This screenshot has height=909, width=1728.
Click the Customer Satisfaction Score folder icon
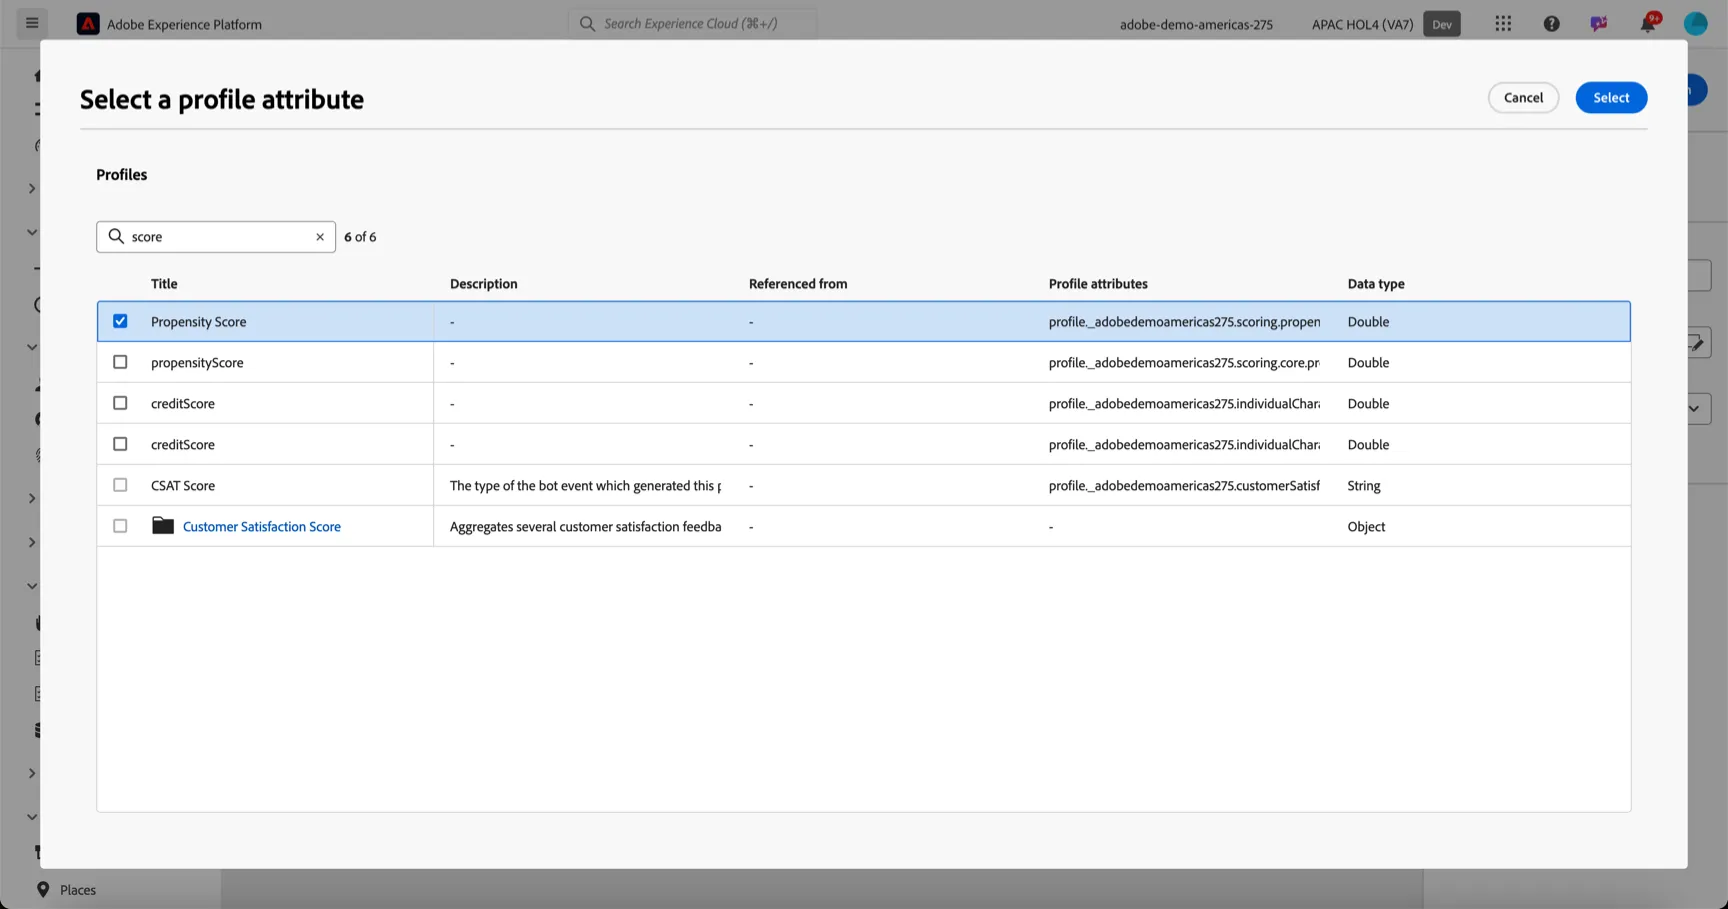coord(163,526)
